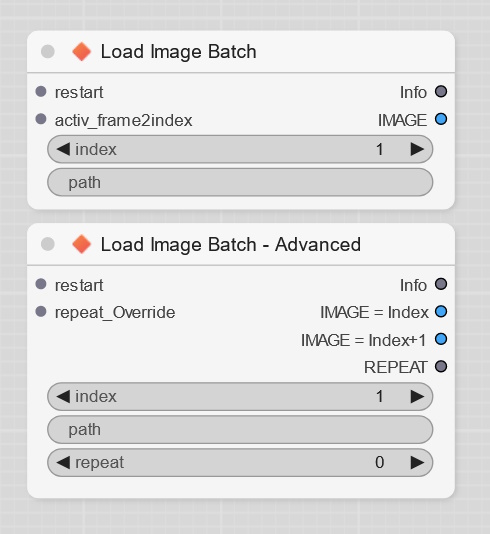Increase index value in Load Image Batch node

pos(417,149)
